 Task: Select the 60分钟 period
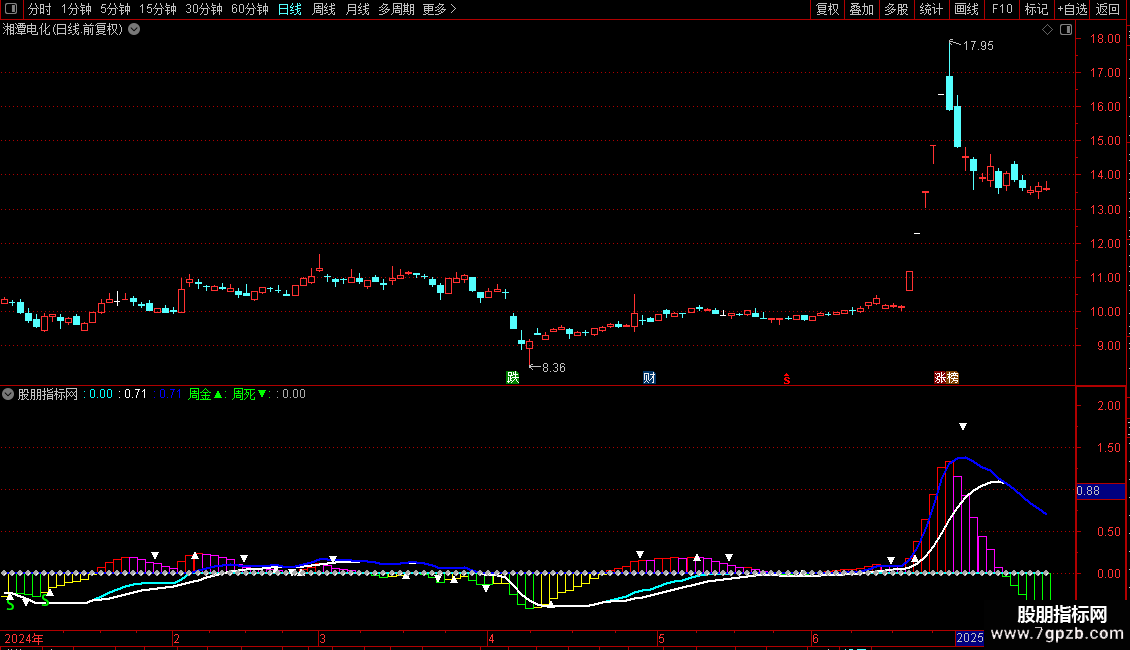click(250, 9)
